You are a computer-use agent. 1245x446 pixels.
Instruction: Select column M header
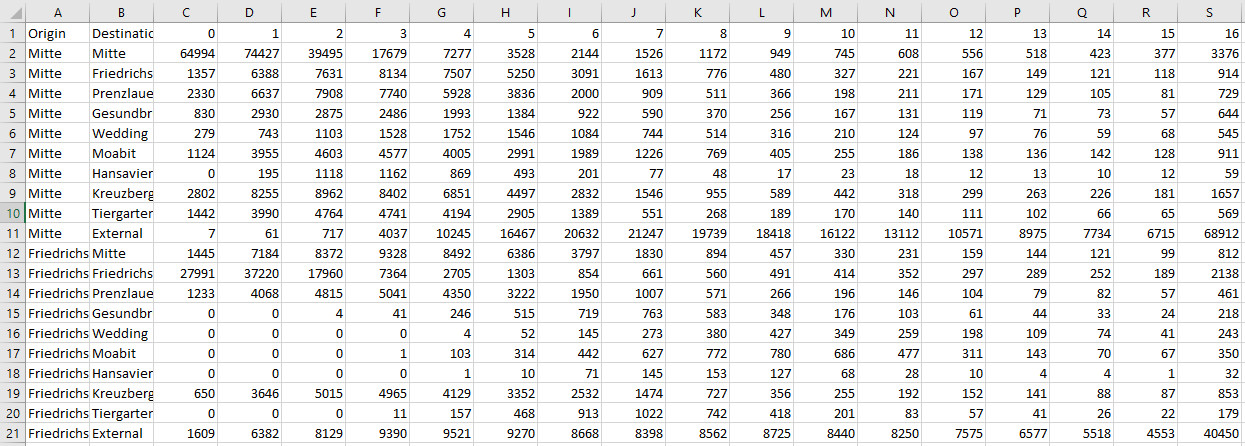825,11
